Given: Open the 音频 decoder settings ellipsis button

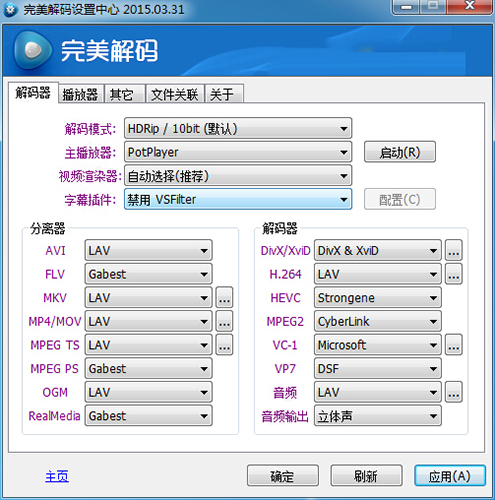Looking at the screenshot, I should click(x=454, y=392).
